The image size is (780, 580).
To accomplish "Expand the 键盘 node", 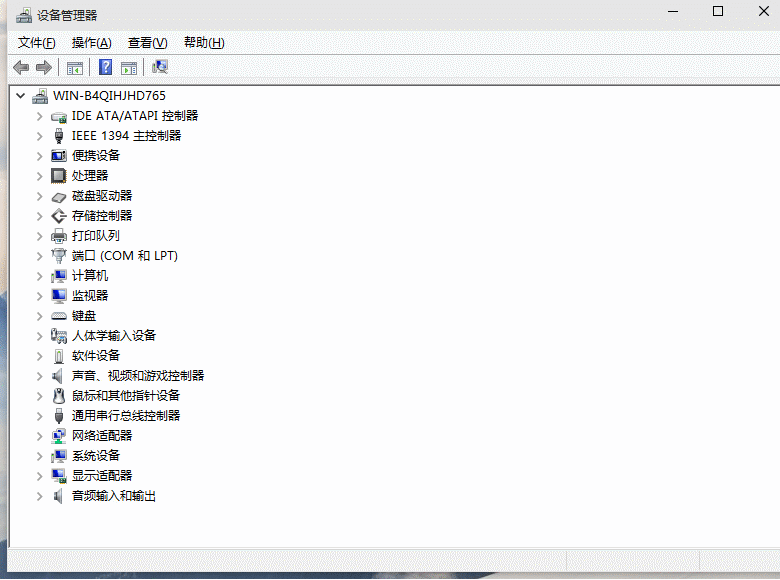I will click(x=39, y=316).
